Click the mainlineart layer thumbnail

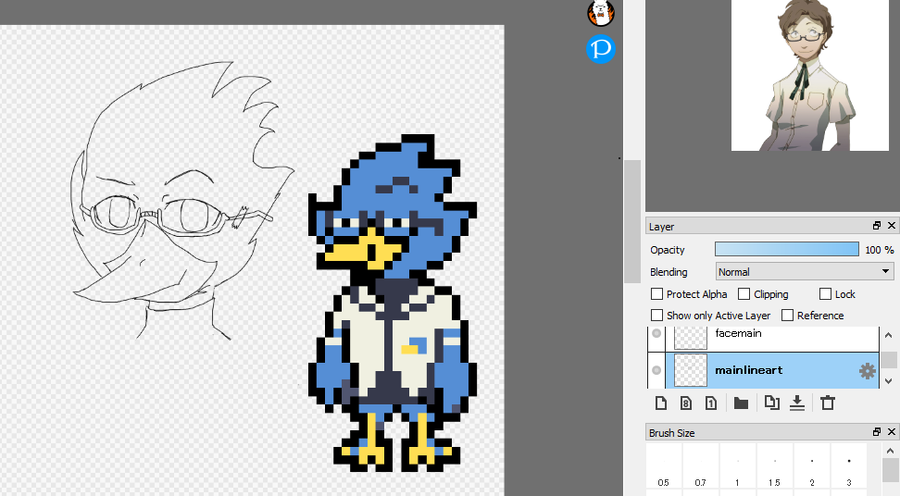click(x=690, y=371)
